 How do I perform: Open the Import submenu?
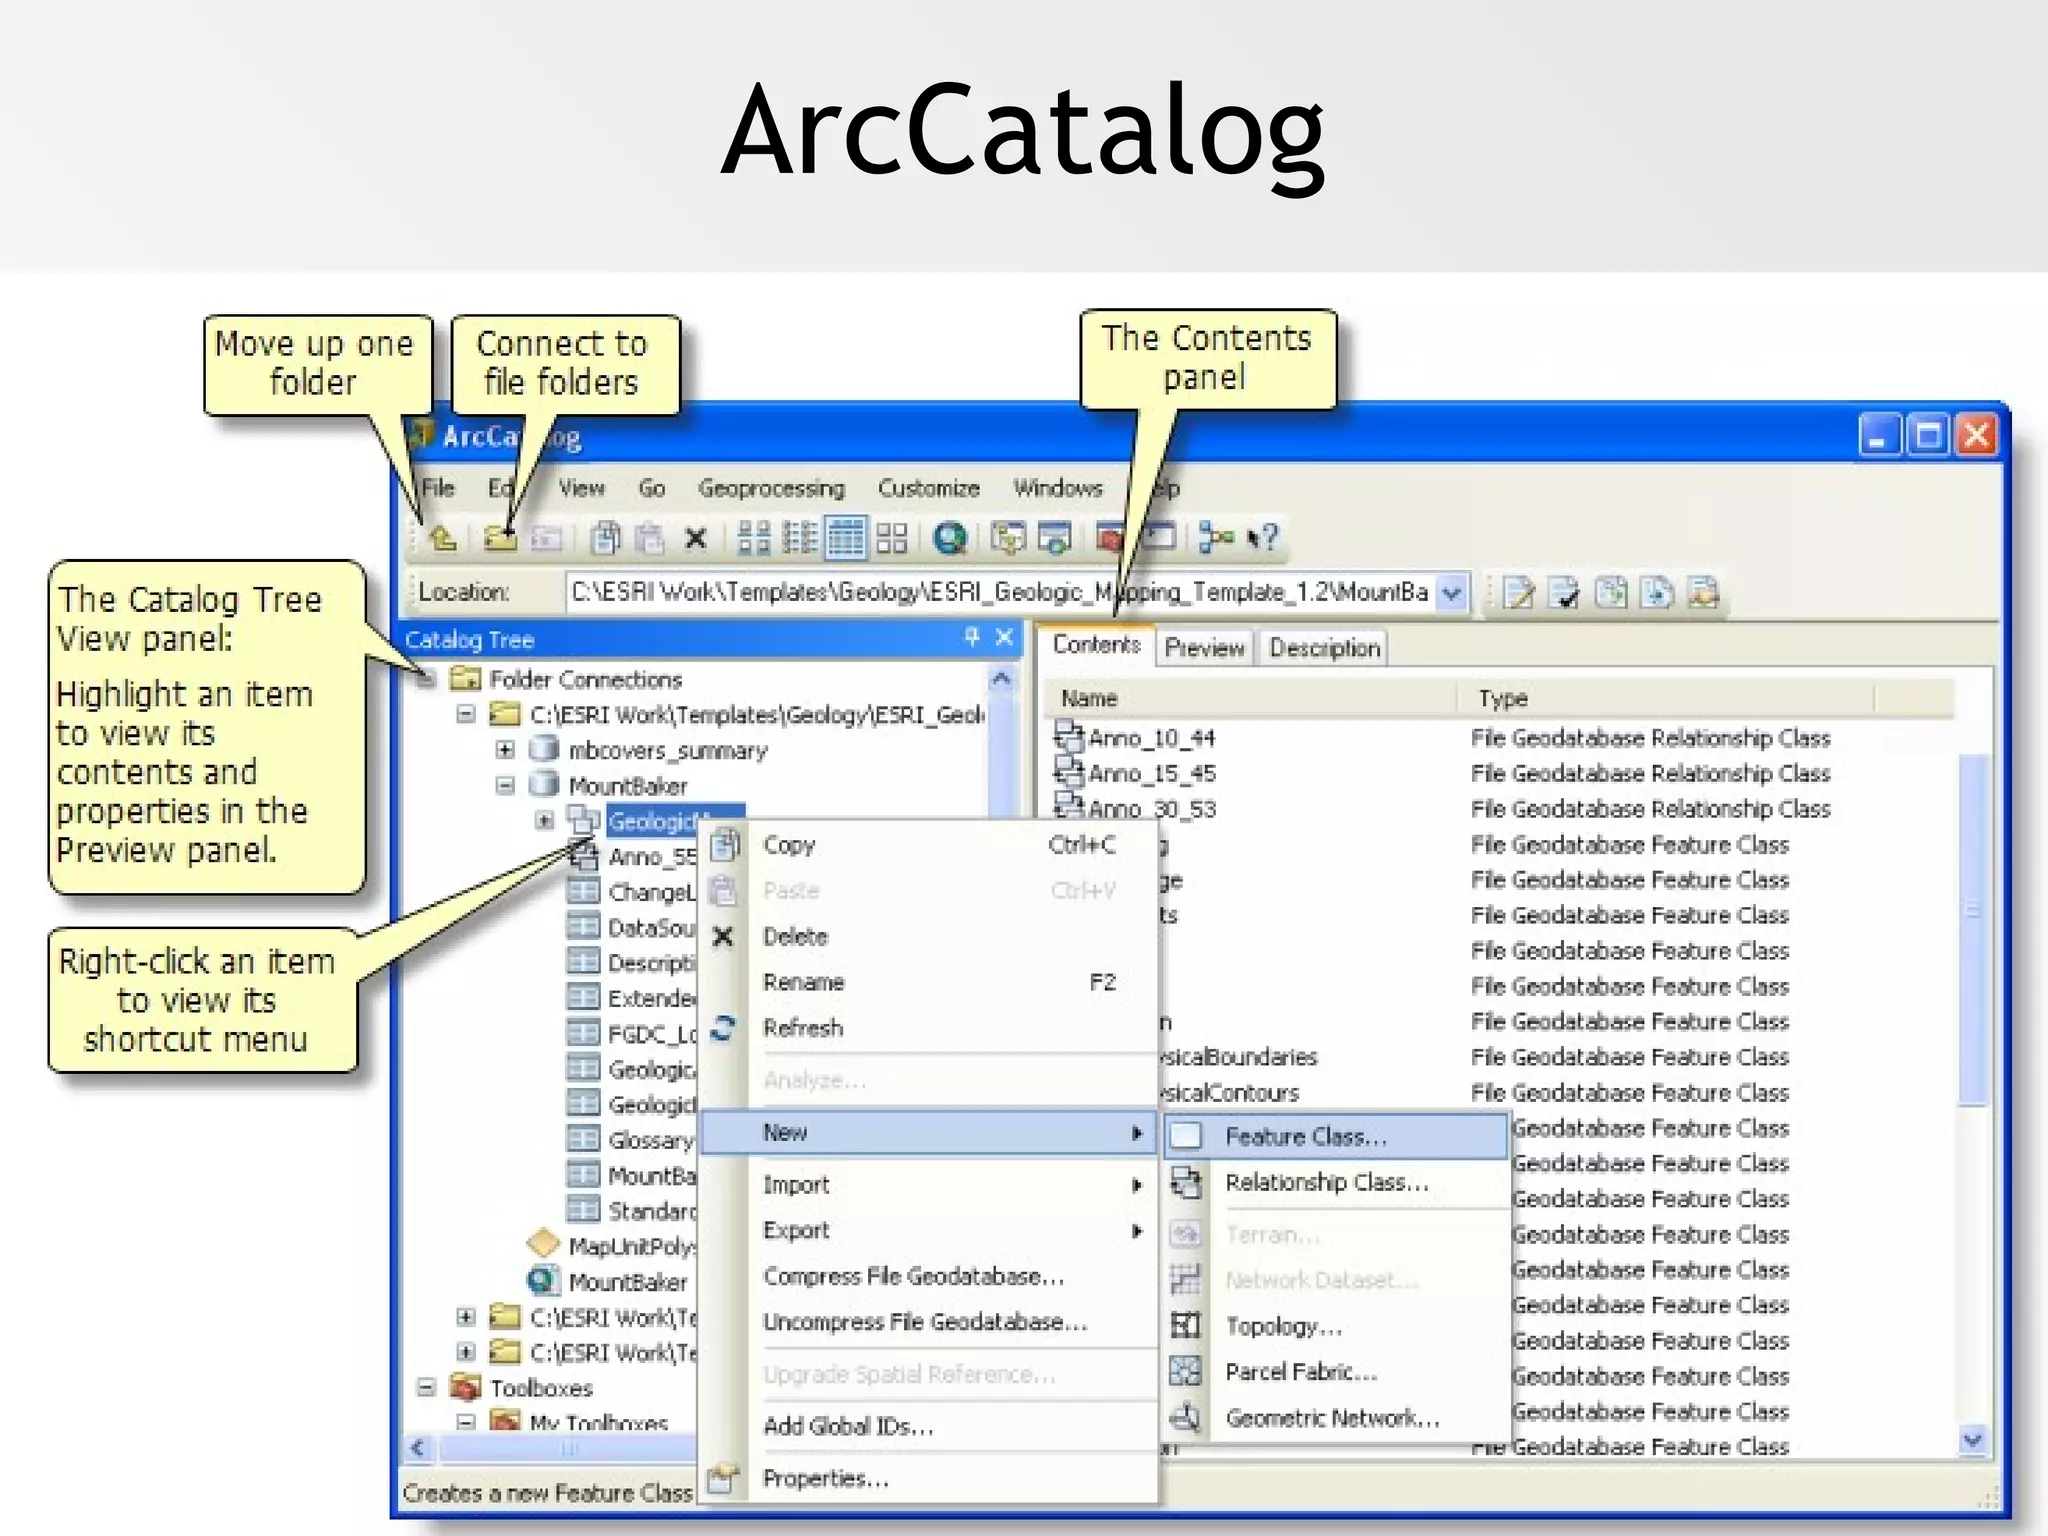(x=930, y=1185)
